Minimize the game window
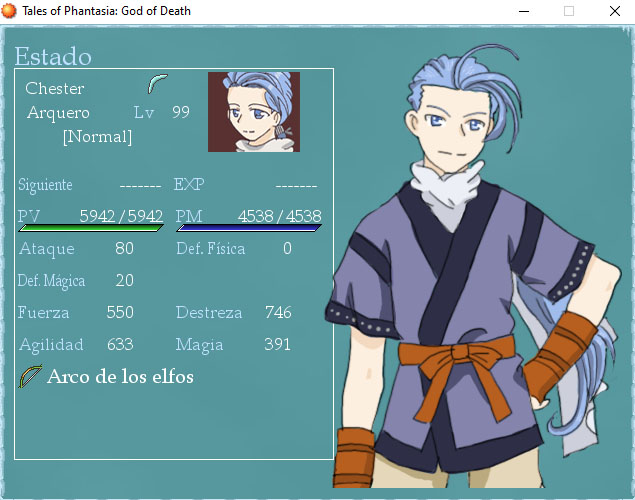The width and height of the screenshot is (635, 500). (524, 11)
